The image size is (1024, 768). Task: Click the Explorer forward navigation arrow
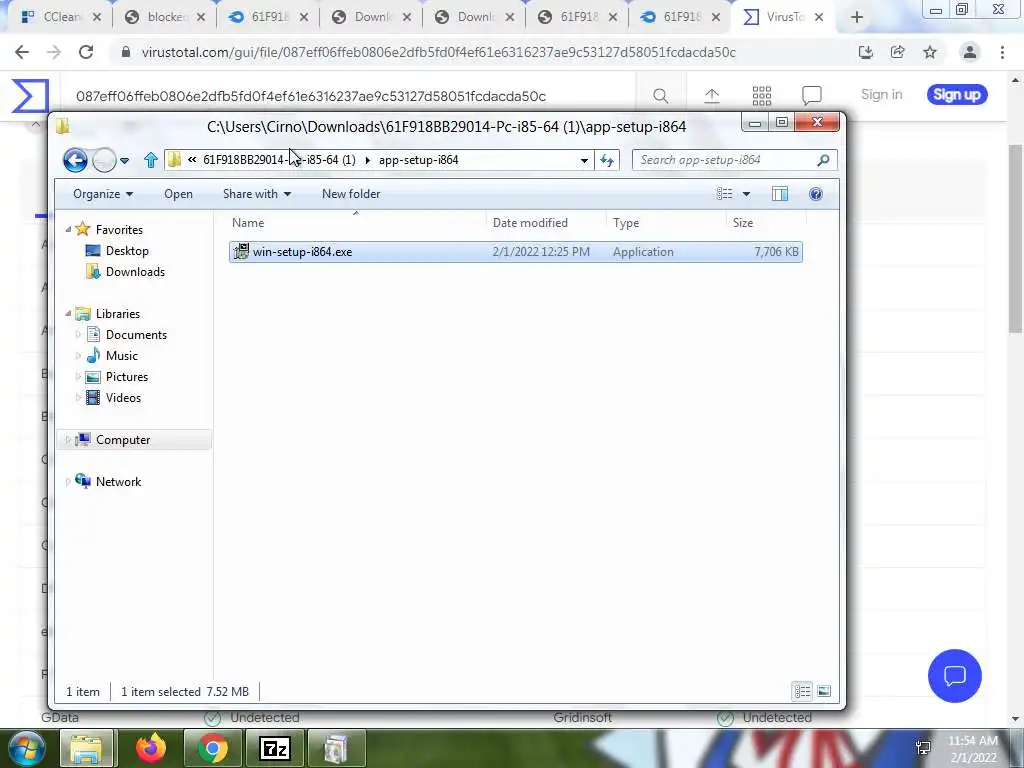104,160
